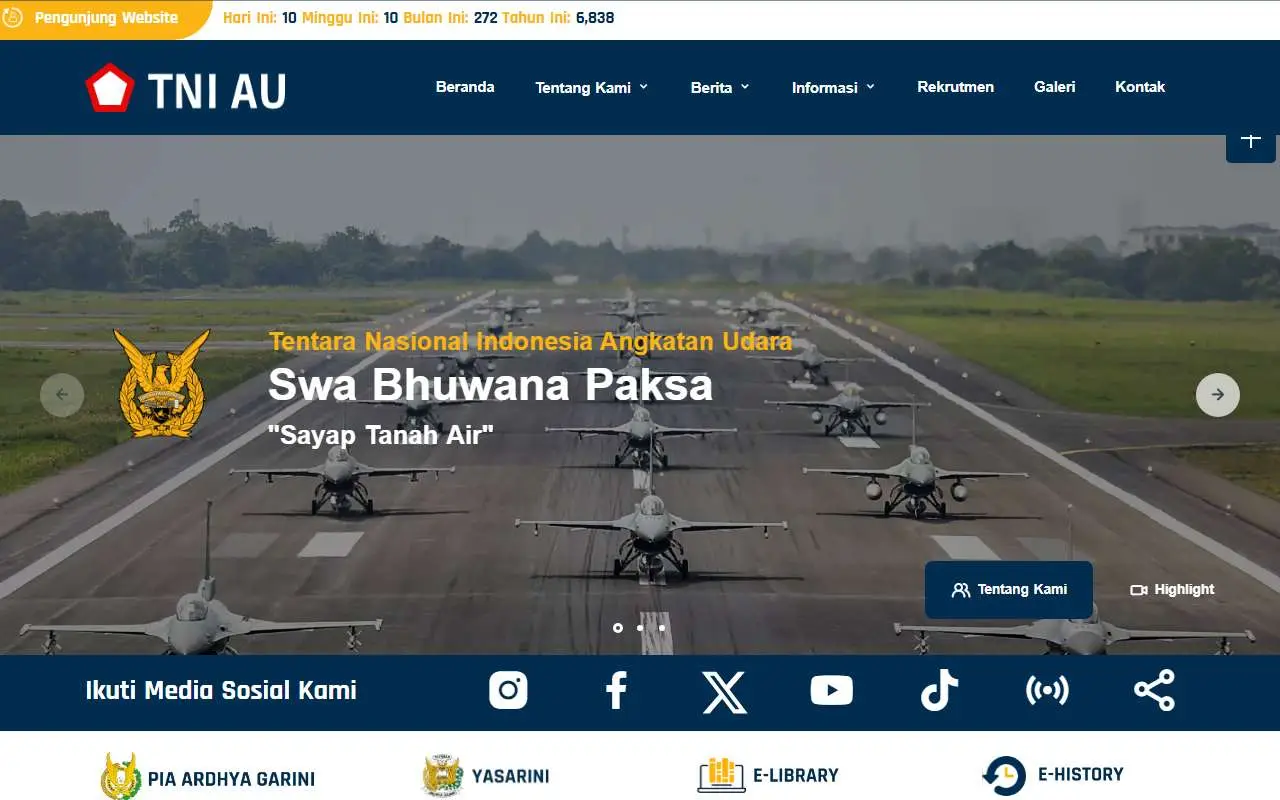Click the share icon in social bar
1280x800 pixels.
[x=1154, y=690]
